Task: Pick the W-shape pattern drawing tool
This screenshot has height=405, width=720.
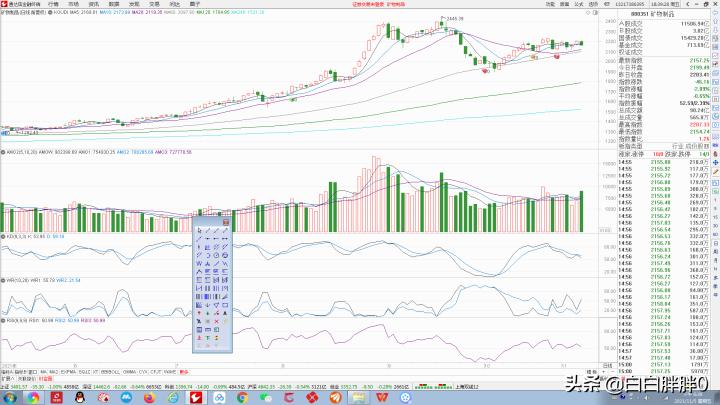Action: pos(199,264)
